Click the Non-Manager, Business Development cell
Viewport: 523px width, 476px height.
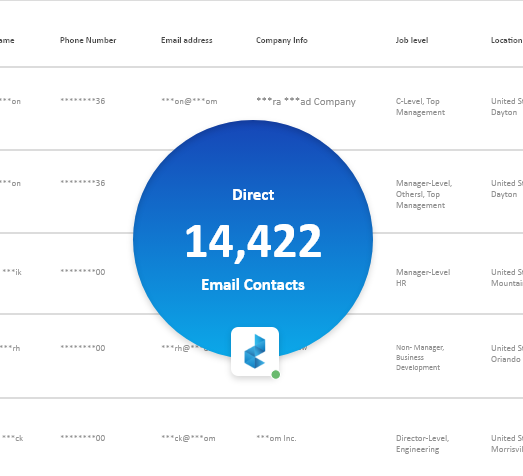point(420,358)
